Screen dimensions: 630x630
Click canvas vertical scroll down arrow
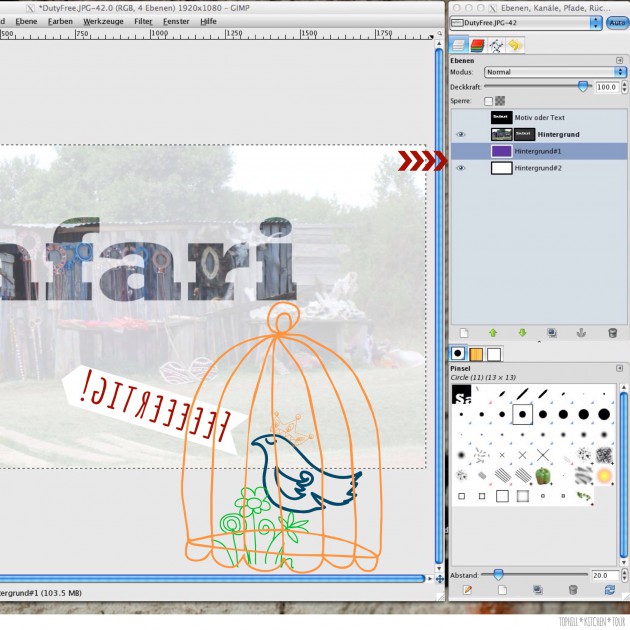click(439, 569)
